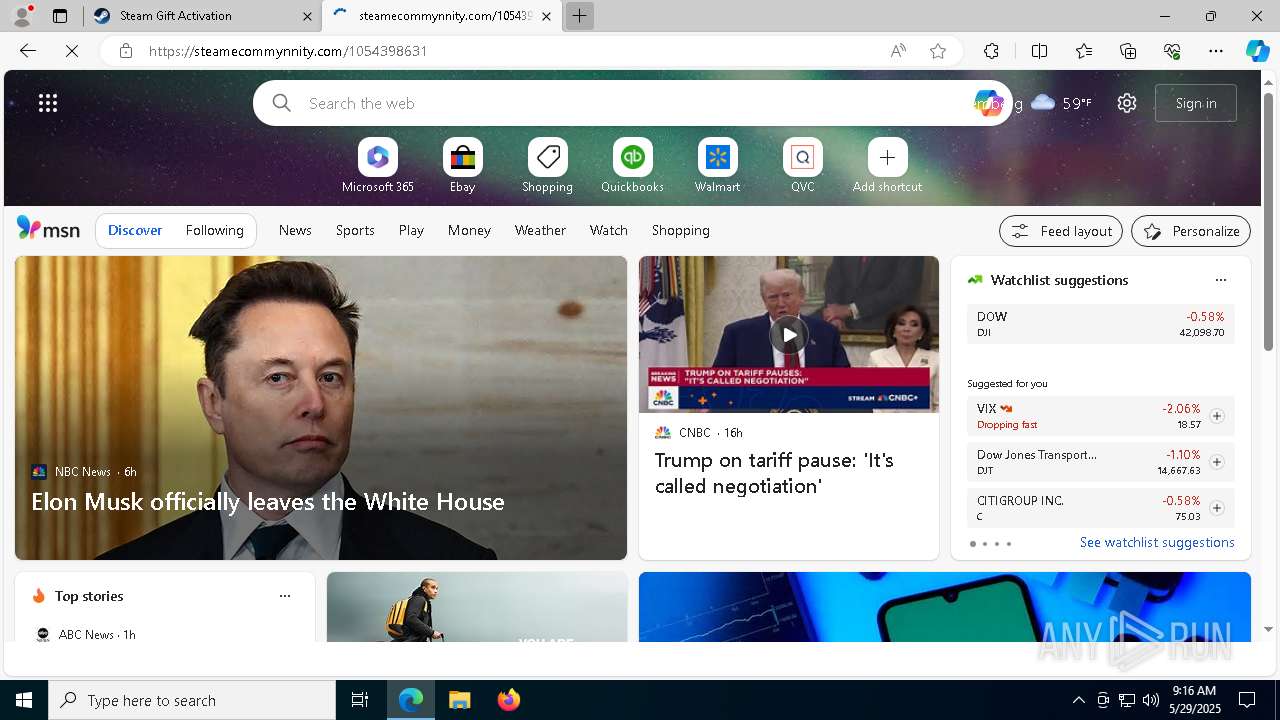The width and height of the screenshot is (1280, 720).
Task: Click the Sign in button
Action: coord(1196,103)
